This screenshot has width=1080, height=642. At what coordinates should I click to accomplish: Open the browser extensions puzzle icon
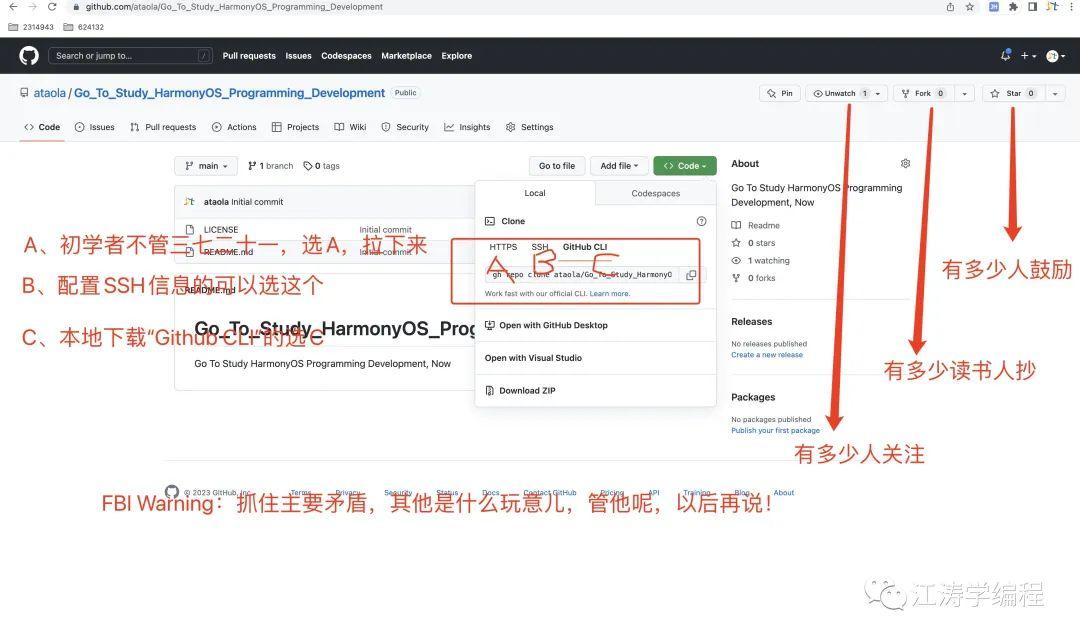[1013, 7]
